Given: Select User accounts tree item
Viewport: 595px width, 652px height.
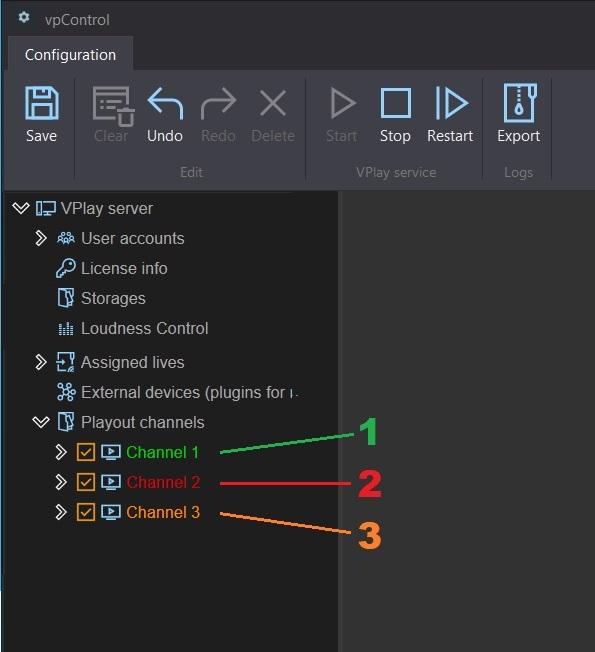Looking at the screenshot, I should click(x=133, y=238).
